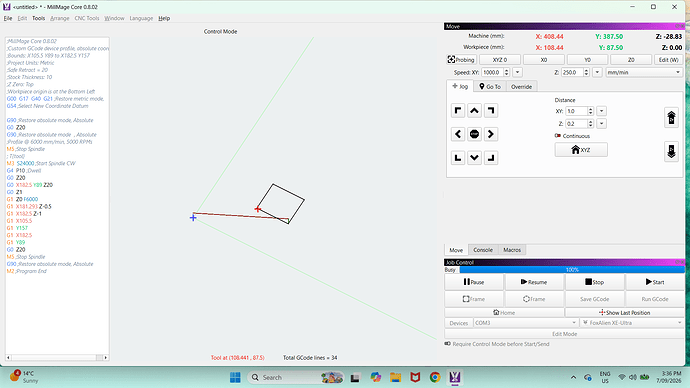690x388 pixels.
Task: Change speed units from mm/min
Action: pos(644,72)
